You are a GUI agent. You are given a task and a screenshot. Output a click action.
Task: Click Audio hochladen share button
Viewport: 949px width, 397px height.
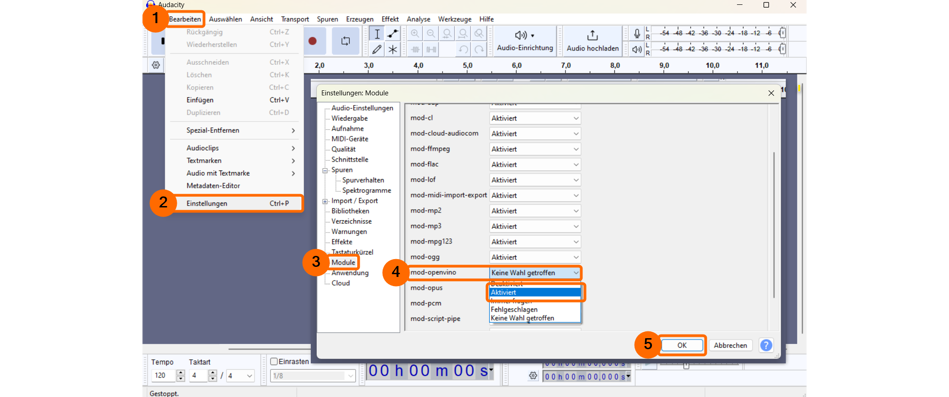593,41
